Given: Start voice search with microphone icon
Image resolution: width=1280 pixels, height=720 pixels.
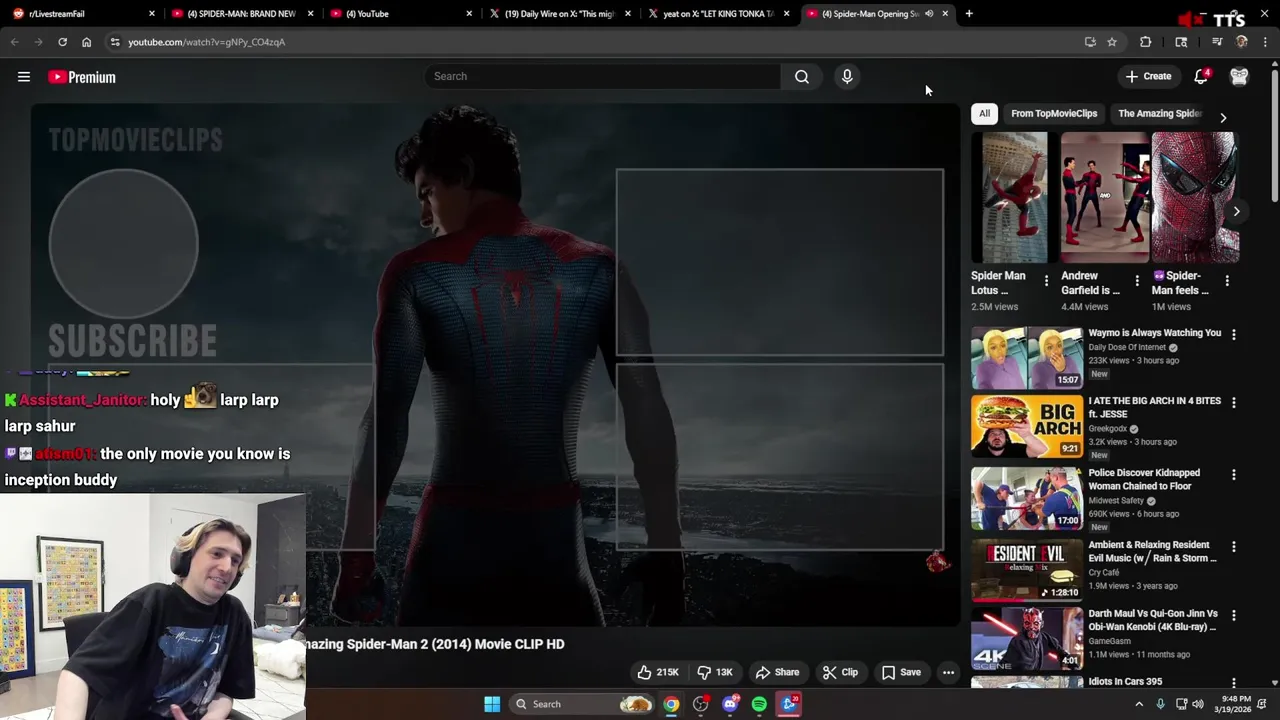Looking at the screenshot, I should (847, 77).
